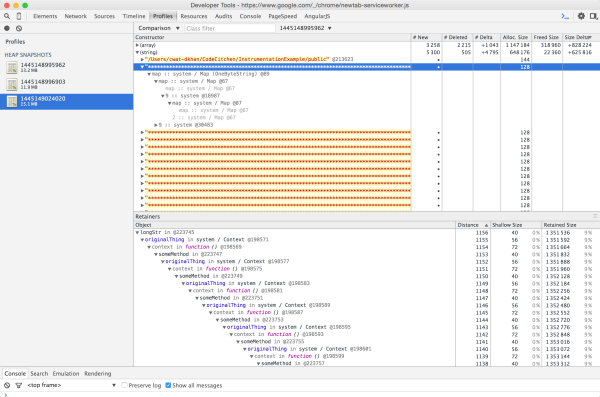Viewport: 600px width, 397px height.
Task: Open the top Console tab
Action: point(250,16)
